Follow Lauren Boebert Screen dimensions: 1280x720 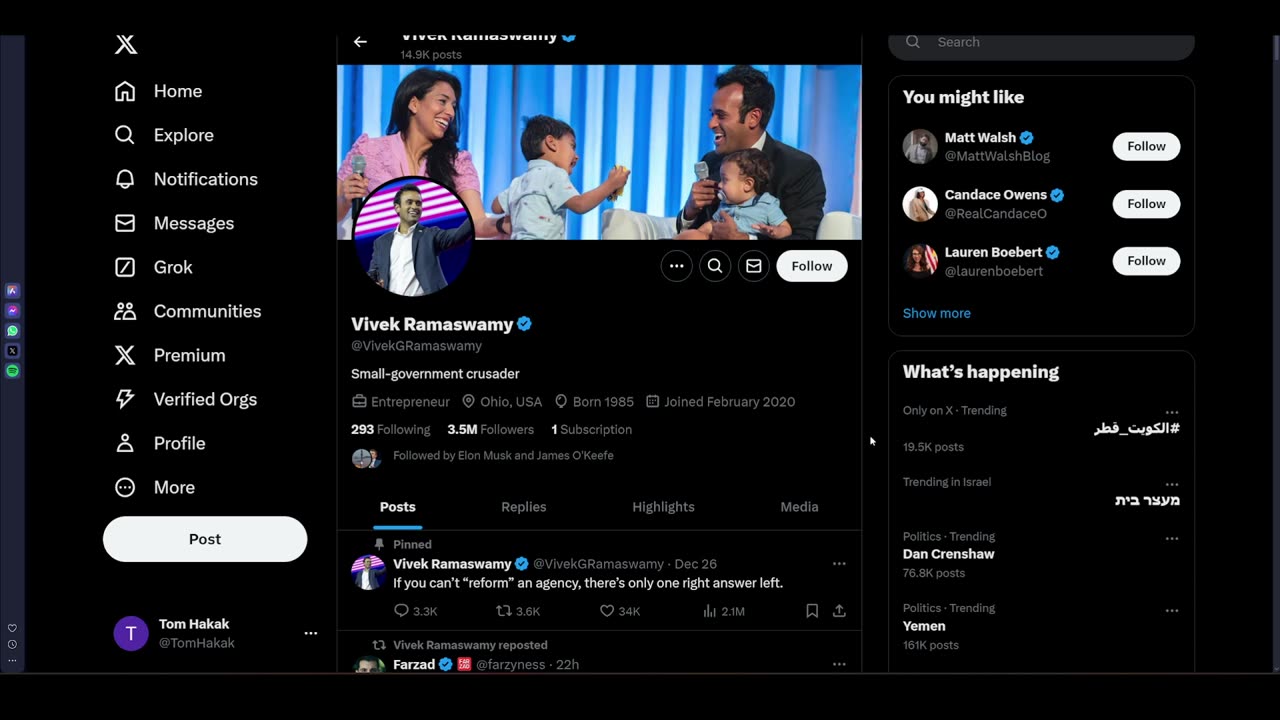(1146, 261)
